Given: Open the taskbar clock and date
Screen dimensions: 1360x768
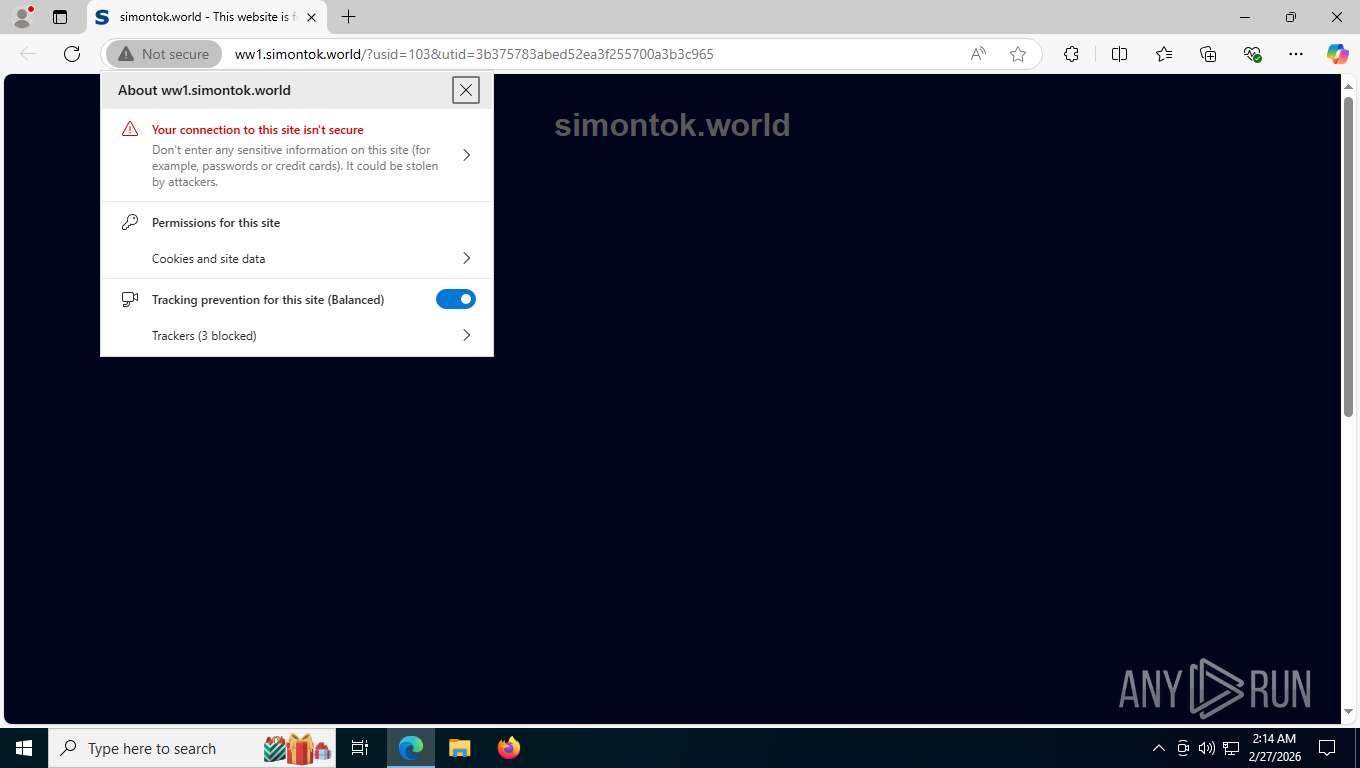Looking at the screenshot, I should 1273,748.
